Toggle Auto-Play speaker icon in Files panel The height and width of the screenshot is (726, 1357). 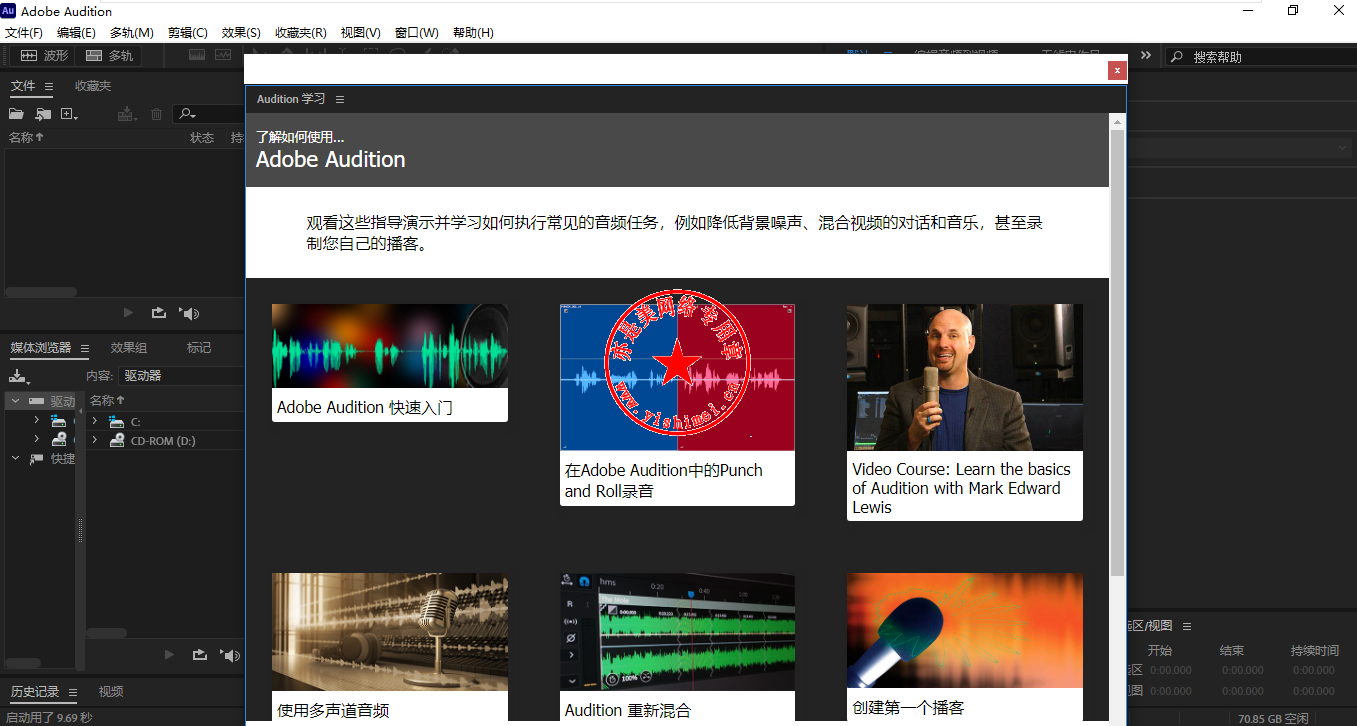click(189, 313)
